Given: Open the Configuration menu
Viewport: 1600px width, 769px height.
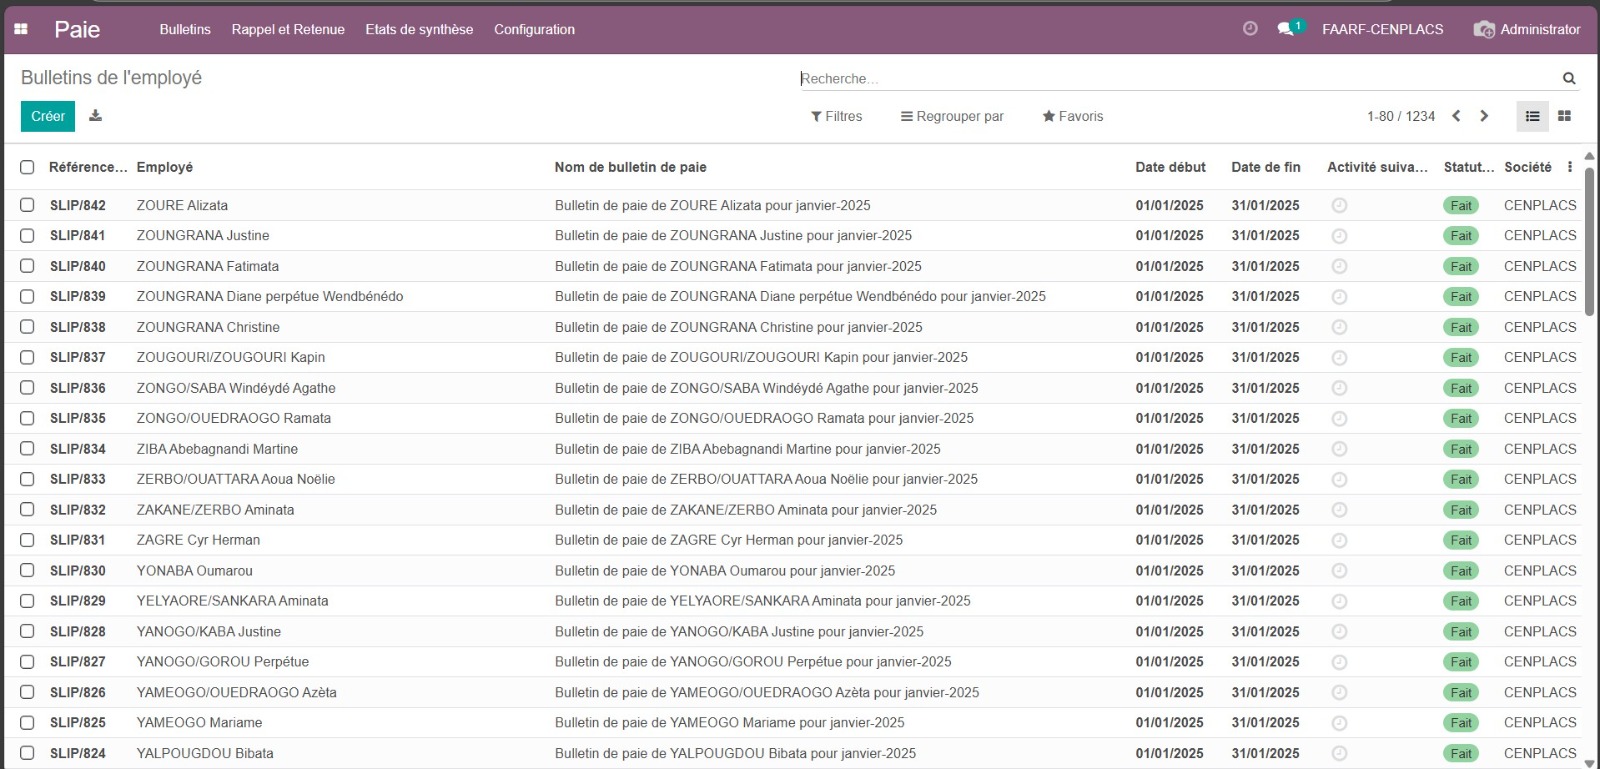Looking at the screenshot, I should click(x=534, y=29).
